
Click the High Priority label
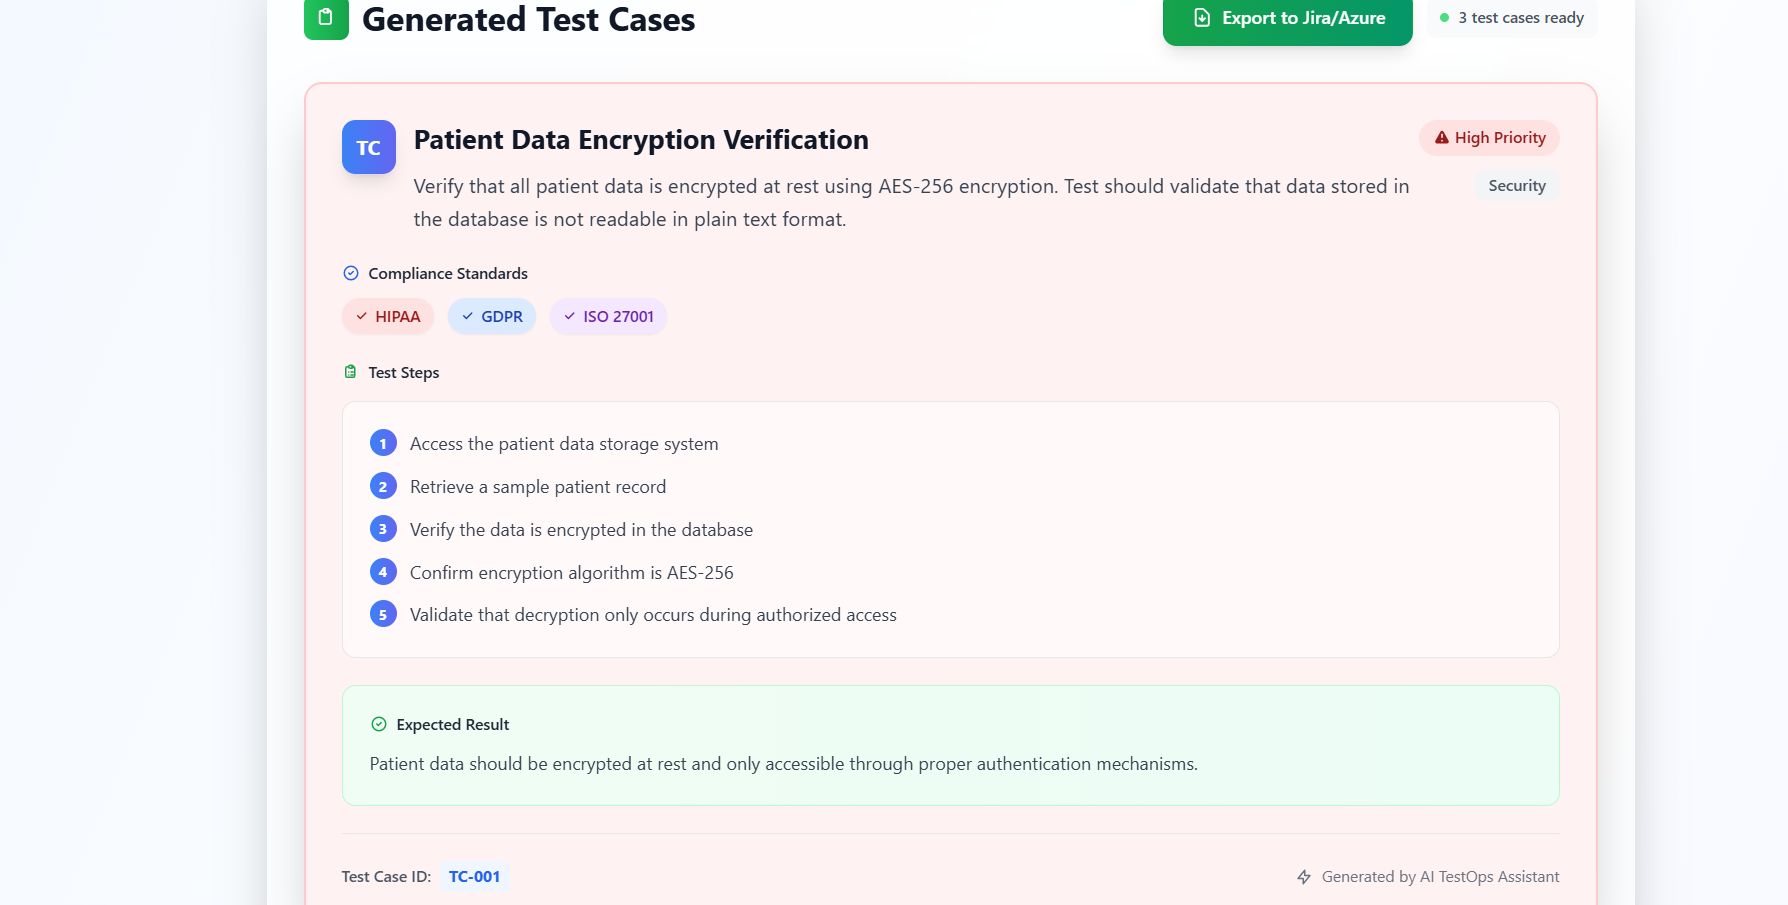click(x=1499, y=138)
